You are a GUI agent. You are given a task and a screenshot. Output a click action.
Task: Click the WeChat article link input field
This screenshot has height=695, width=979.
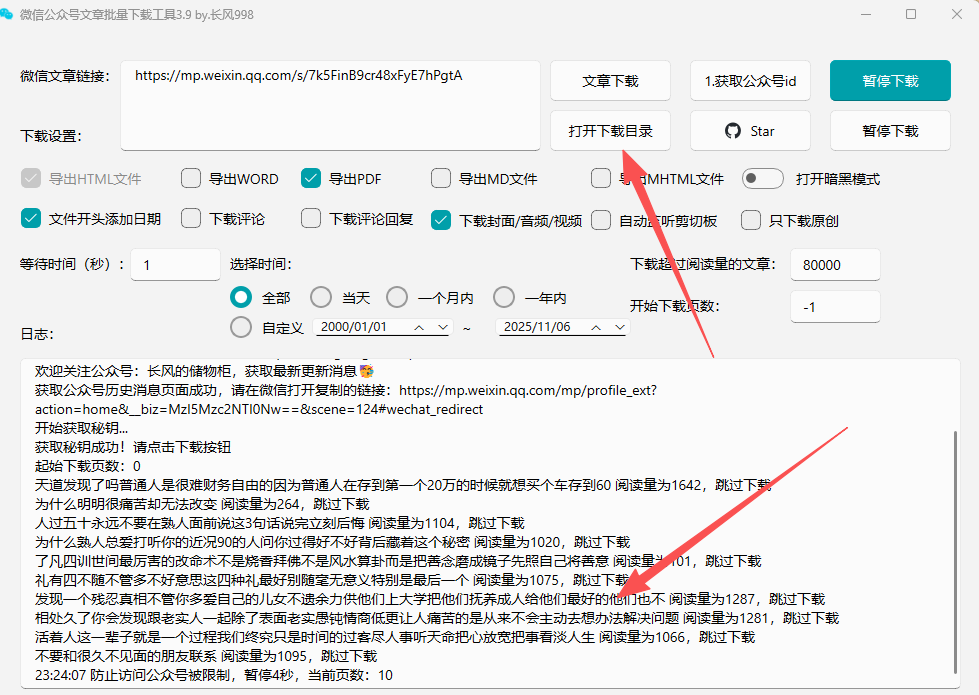tap(330, 105)
